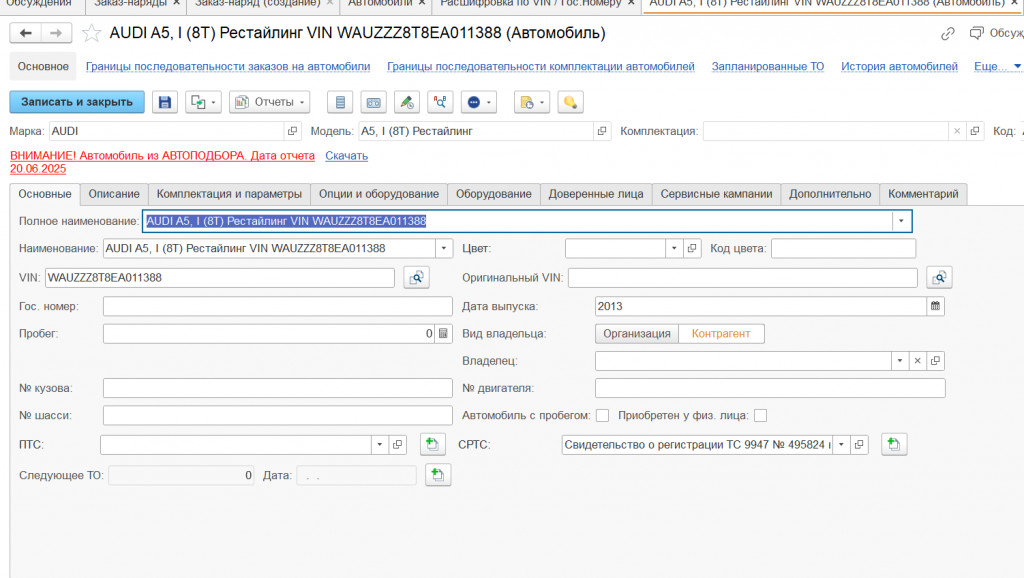Viewport: 1024px width, 578px height.
Task: Click the Скачать report link
Action: click(x=346, y=156)
